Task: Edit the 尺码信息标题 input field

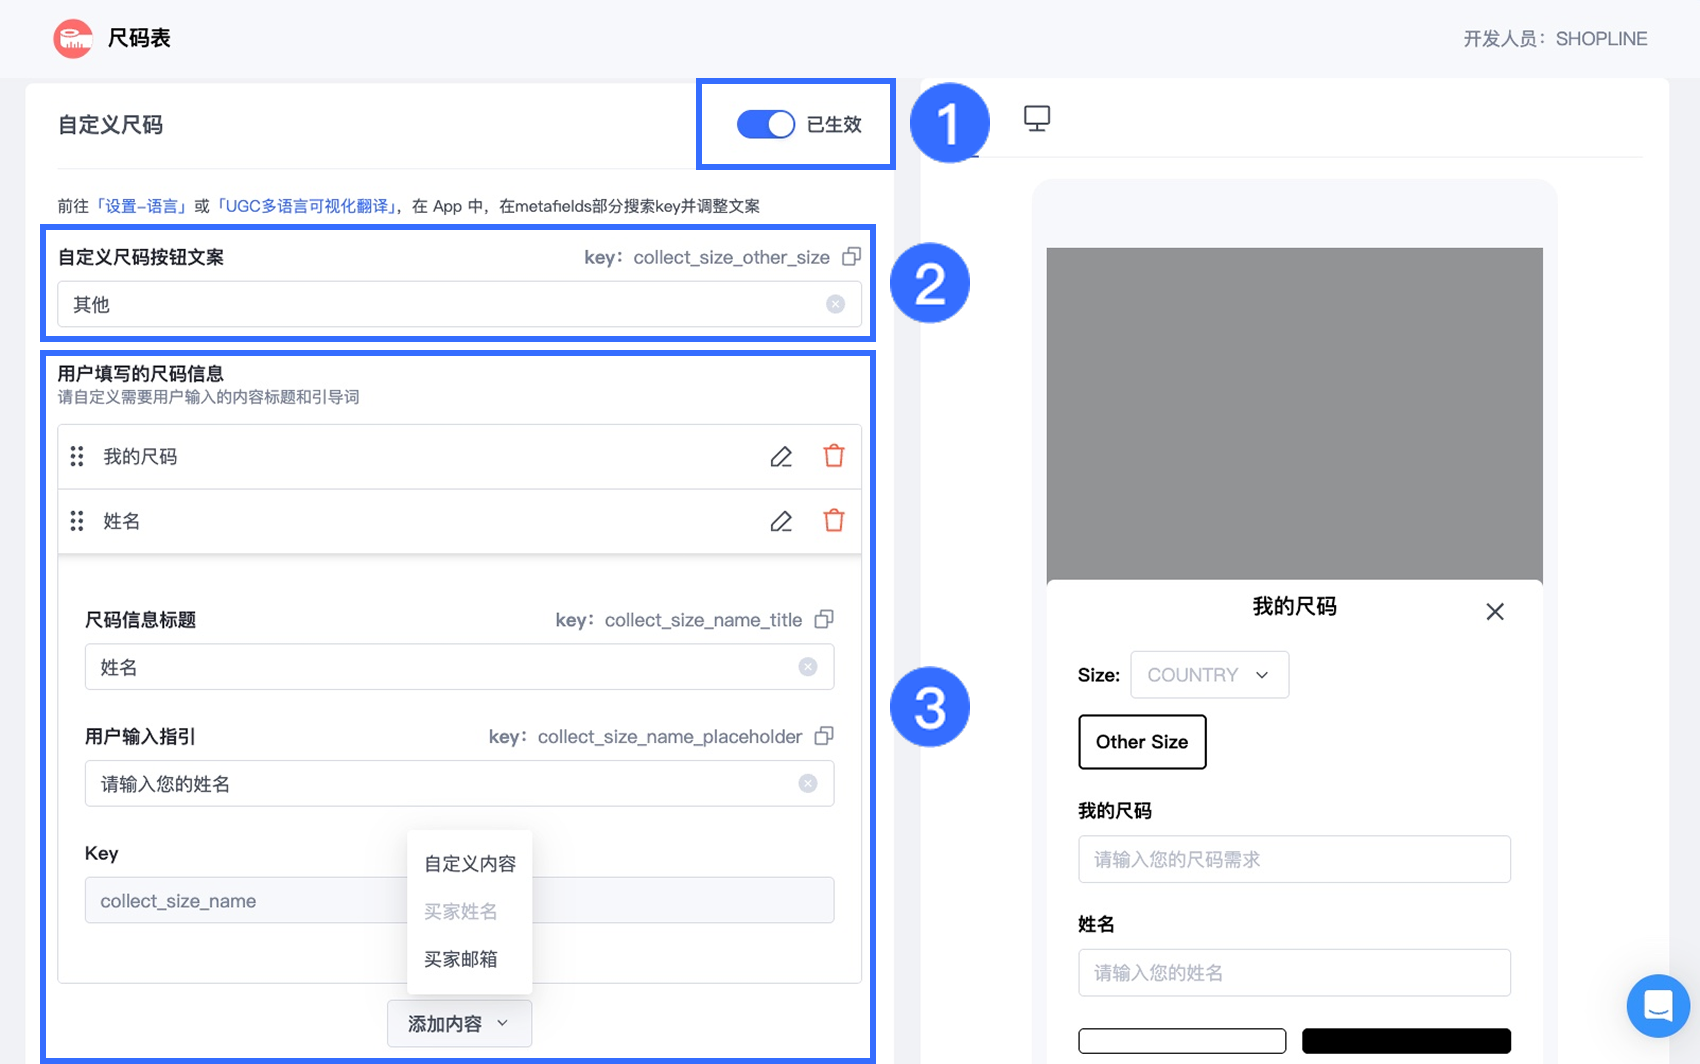Action: 459,667
